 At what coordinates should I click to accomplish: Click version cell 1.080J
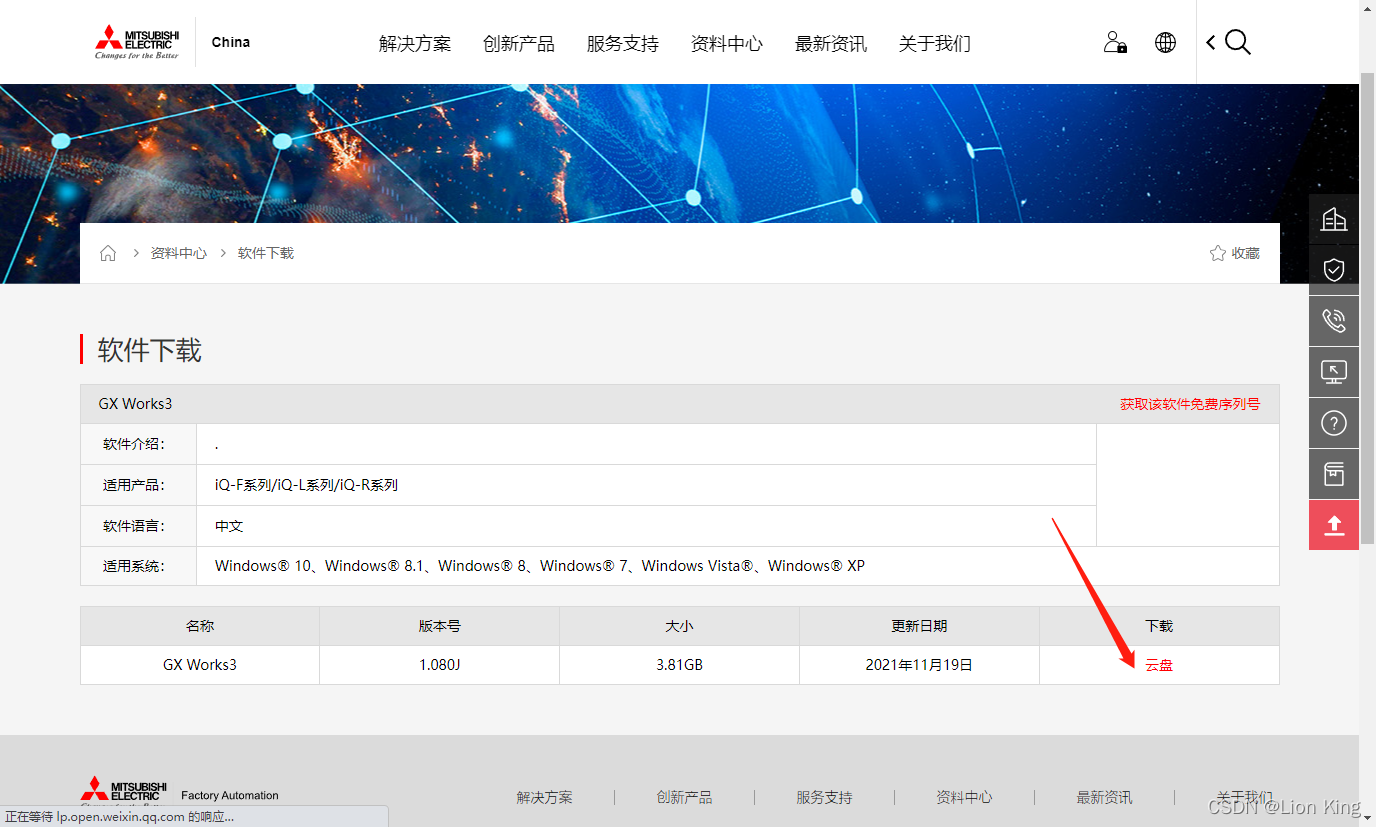(440, 665)
